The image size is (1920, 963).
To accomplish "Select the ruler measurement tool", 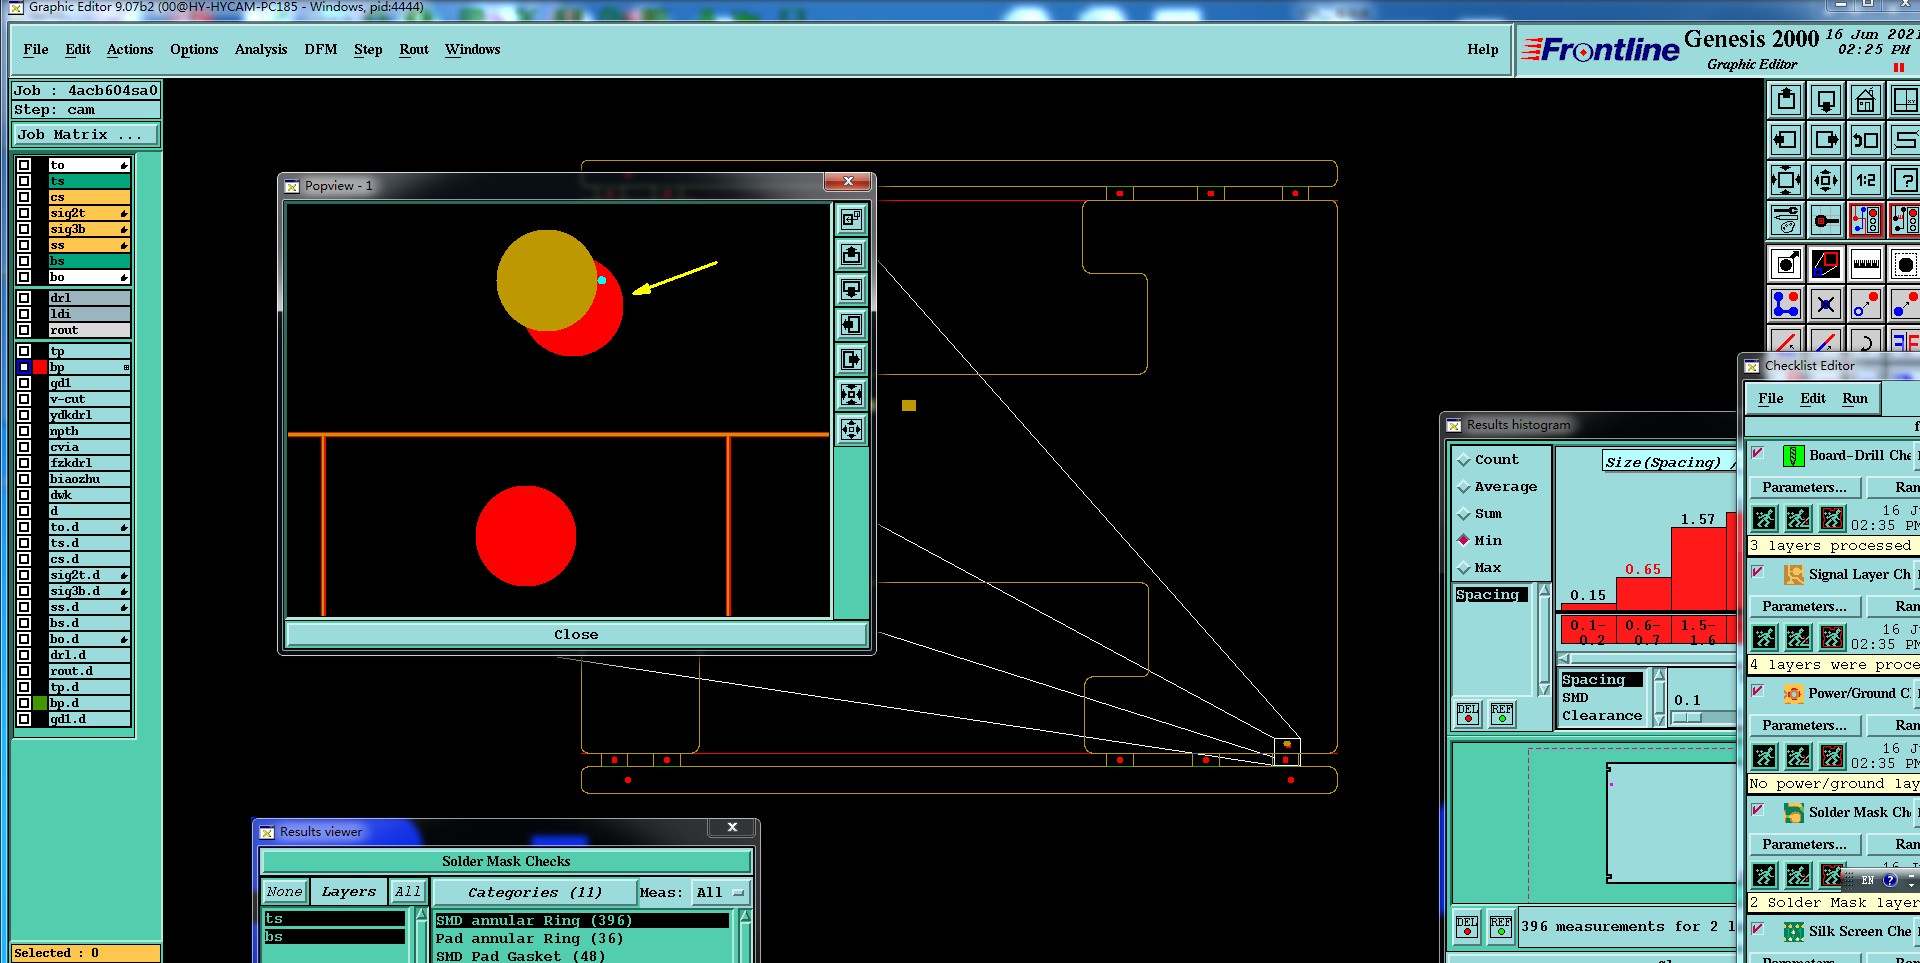I will pos(1866,264).
